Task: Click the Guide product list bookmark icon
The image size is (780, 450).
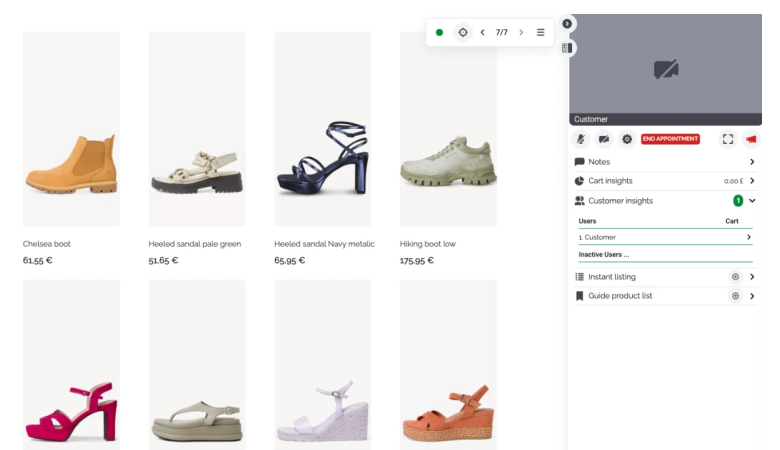Action: coord(580,296)
